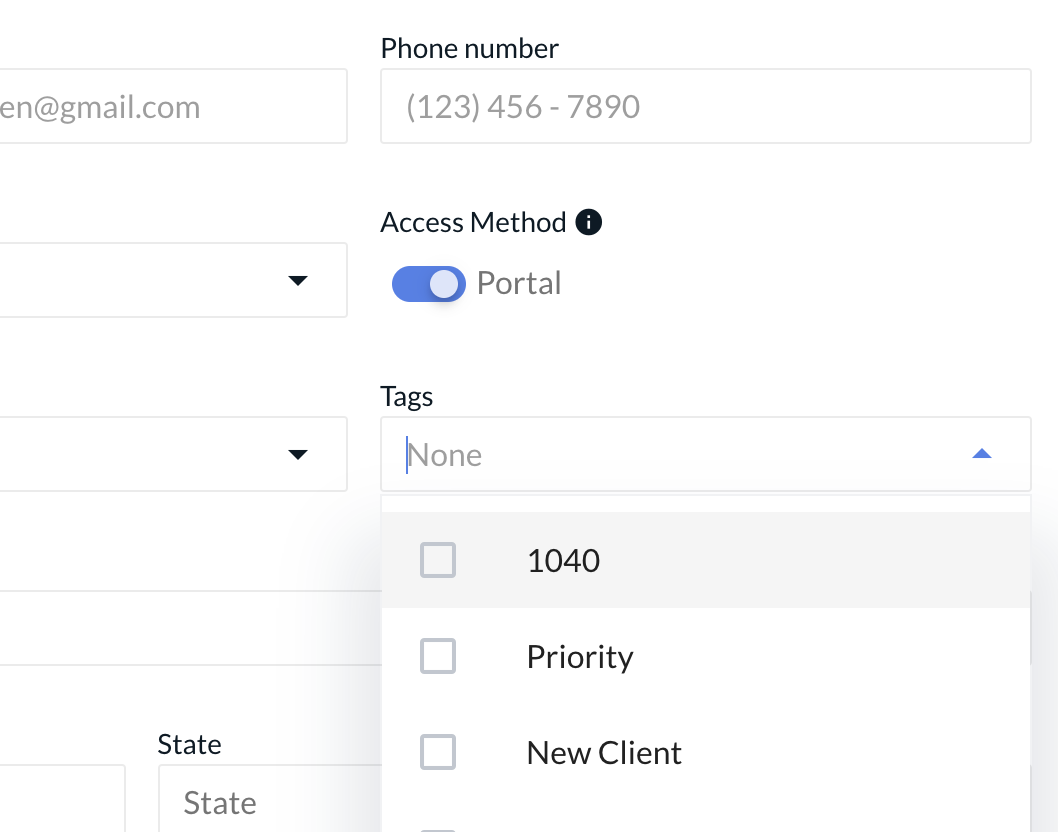Check the Priority tag checkbox
Screen dimensions: 1058x832
pos(438,656)
